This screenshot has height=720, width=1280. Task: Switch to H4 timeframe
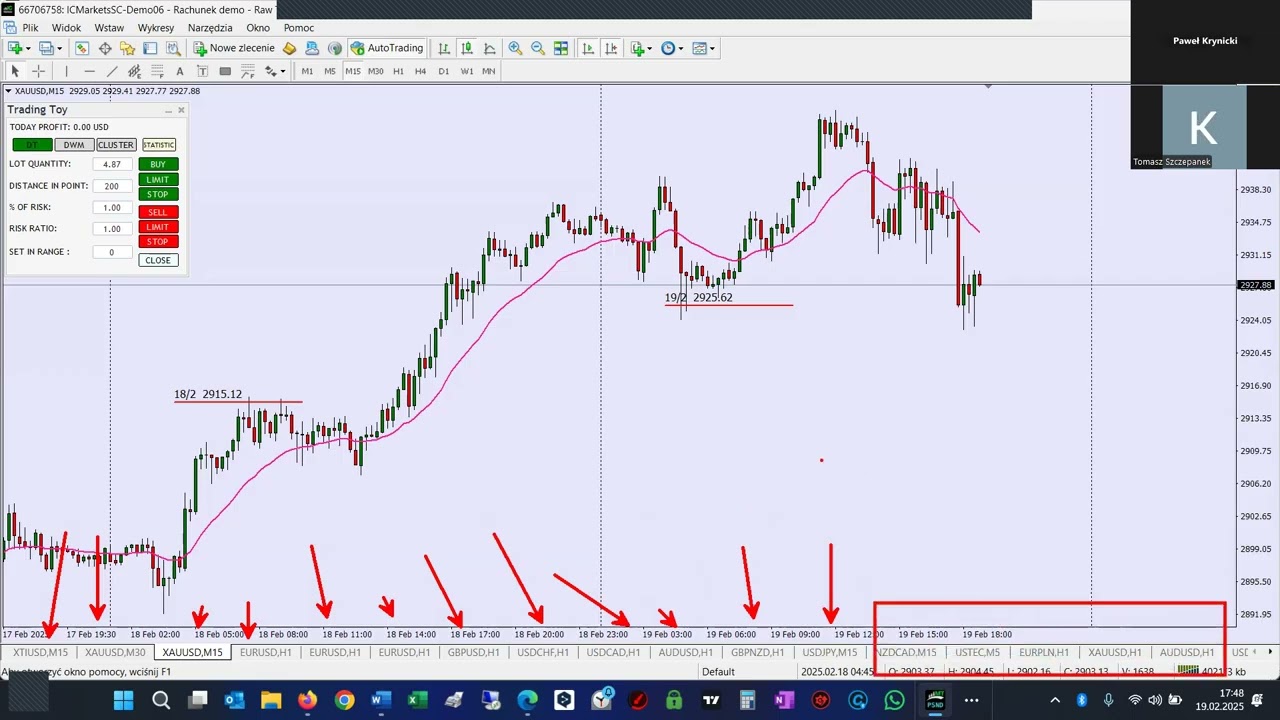pyautogui.click(x=420, y=71)
